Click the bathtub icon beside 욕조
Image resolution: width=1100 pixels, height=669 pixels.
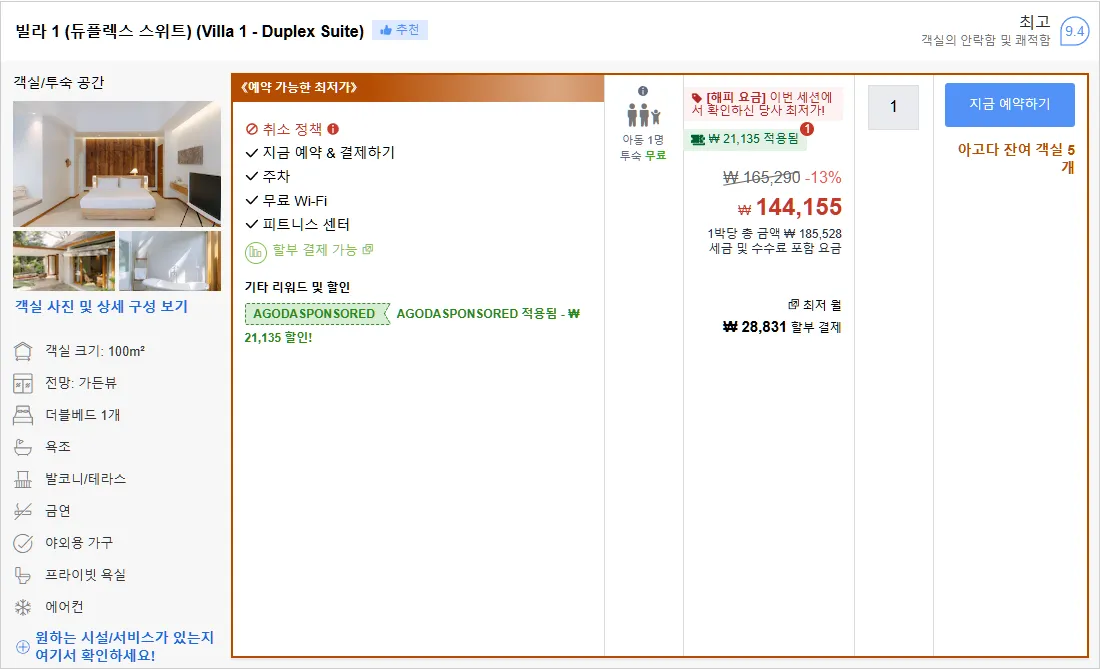point(23,447)
